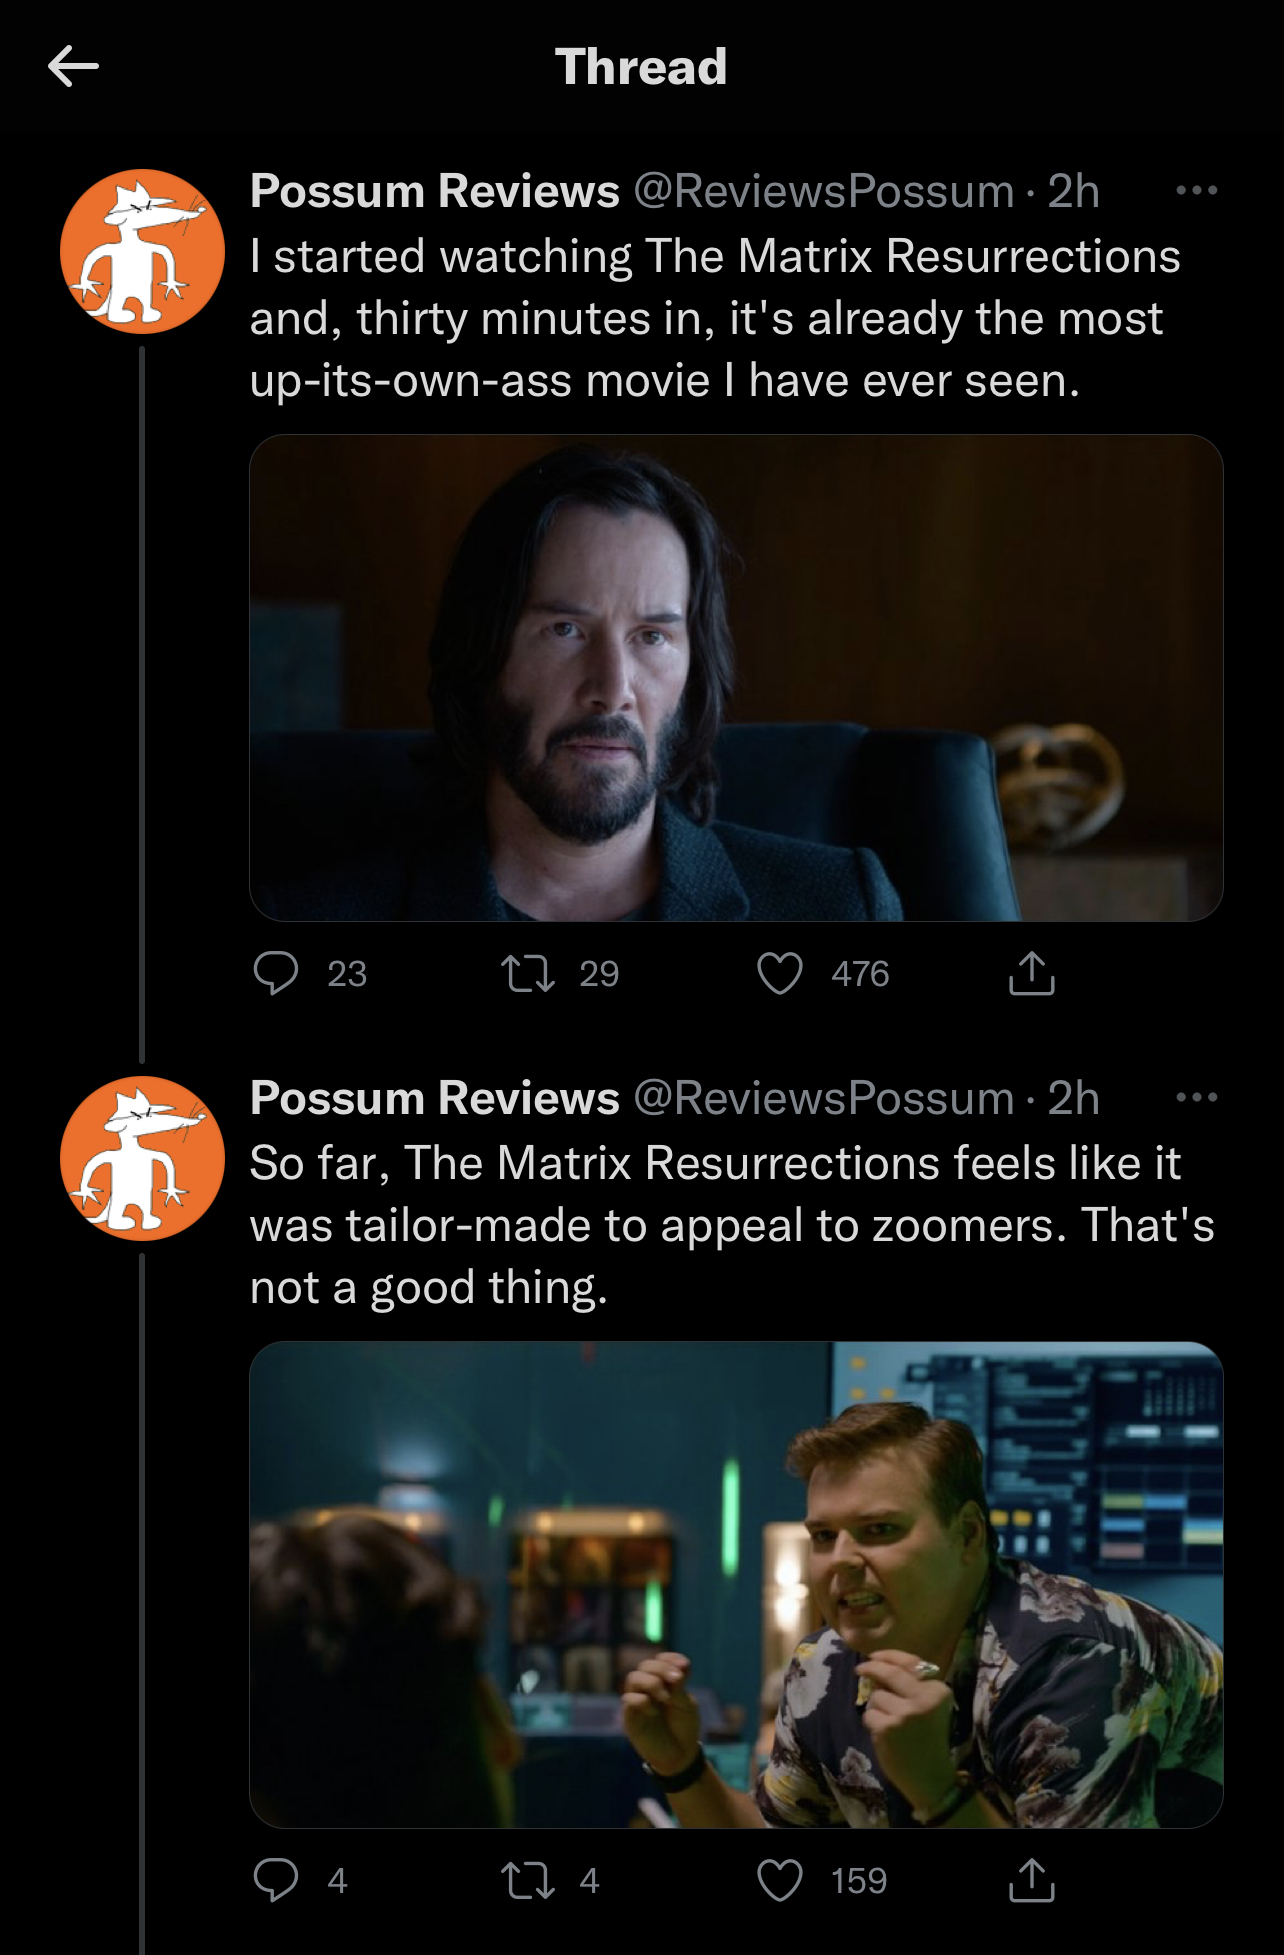Screen dimensions: 1284x1955
Task: Open more options for the first tweet
Action: pos(1197,190)
